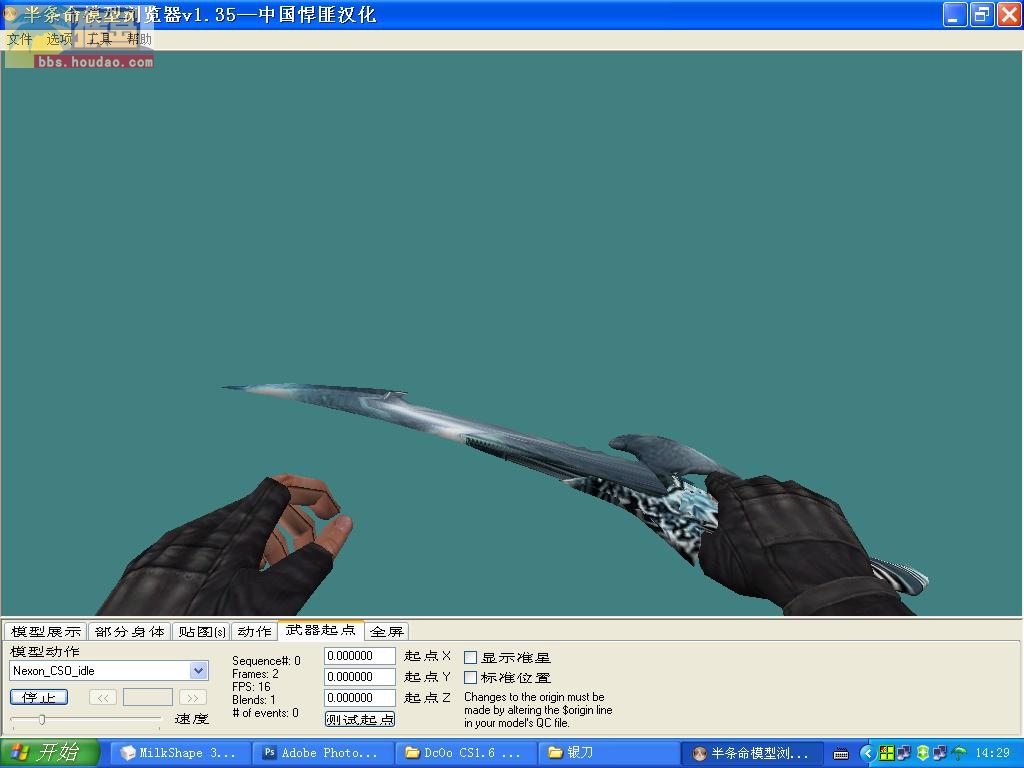The height and width of the screenshot is (768, 1024).
Task: Click the 'Sequence#: 0' text
Action: pyautogui.click(x=266, y=661)
